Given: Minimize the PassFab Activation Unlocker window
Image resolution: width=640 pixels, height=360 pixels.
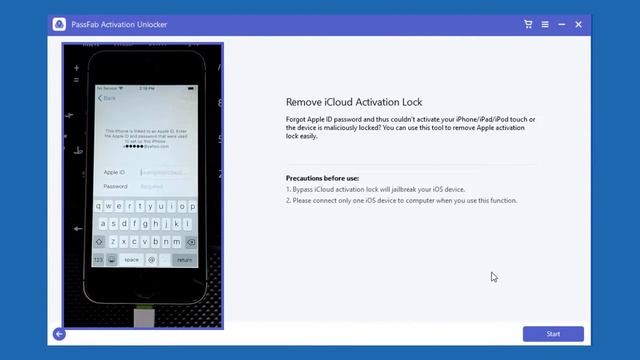Looking at the screenshot, I should [562, 24].
